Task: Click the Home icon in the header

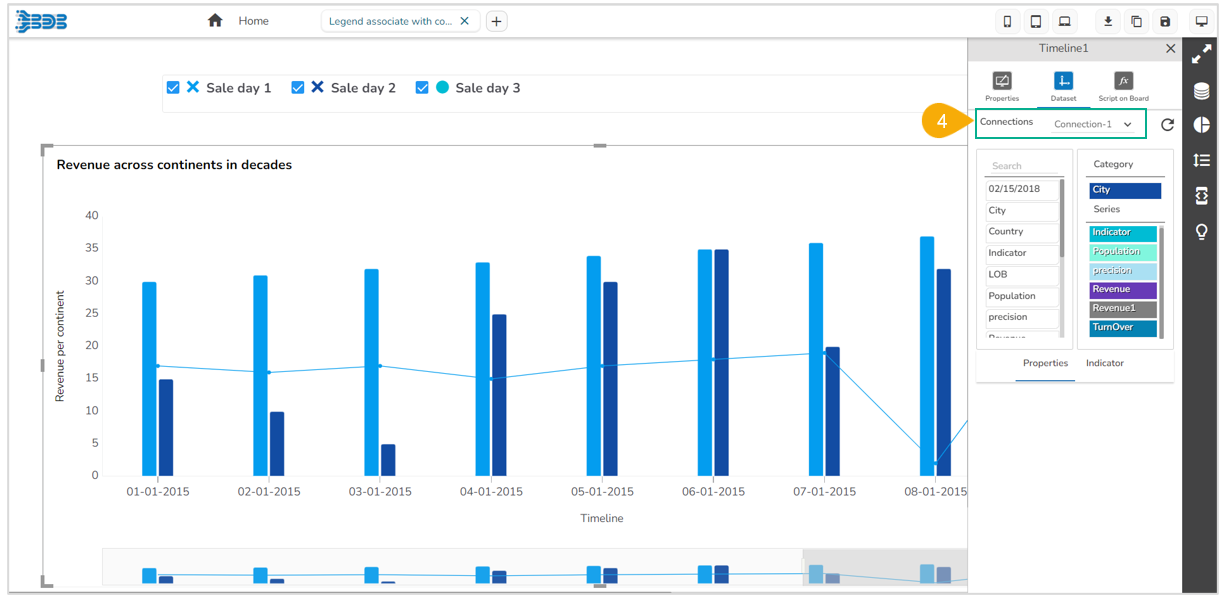Action: point(215,21)
